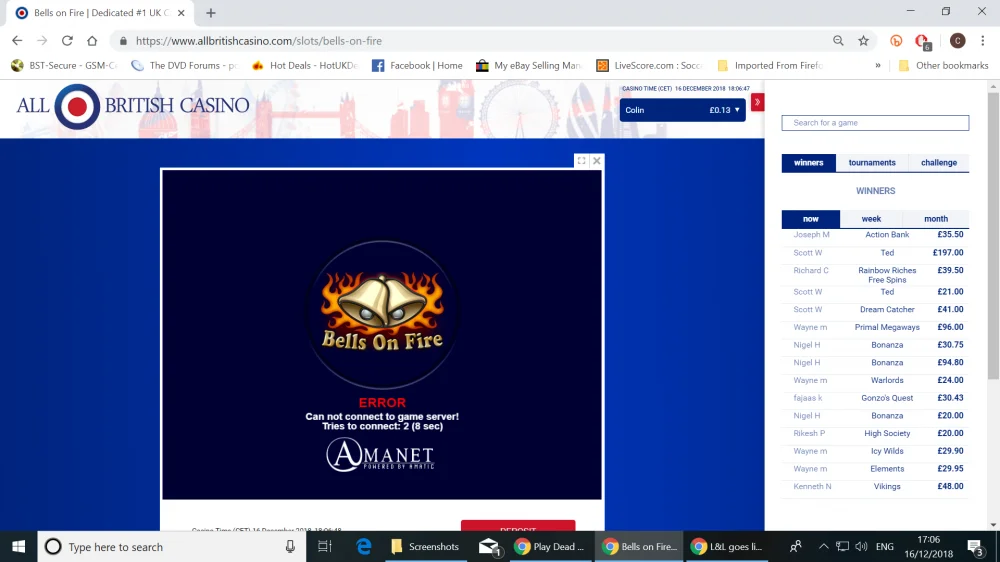This screenshot has height=562, width=1000.
Task: Open Facebook Home bookmark
Action: (417, 65)
